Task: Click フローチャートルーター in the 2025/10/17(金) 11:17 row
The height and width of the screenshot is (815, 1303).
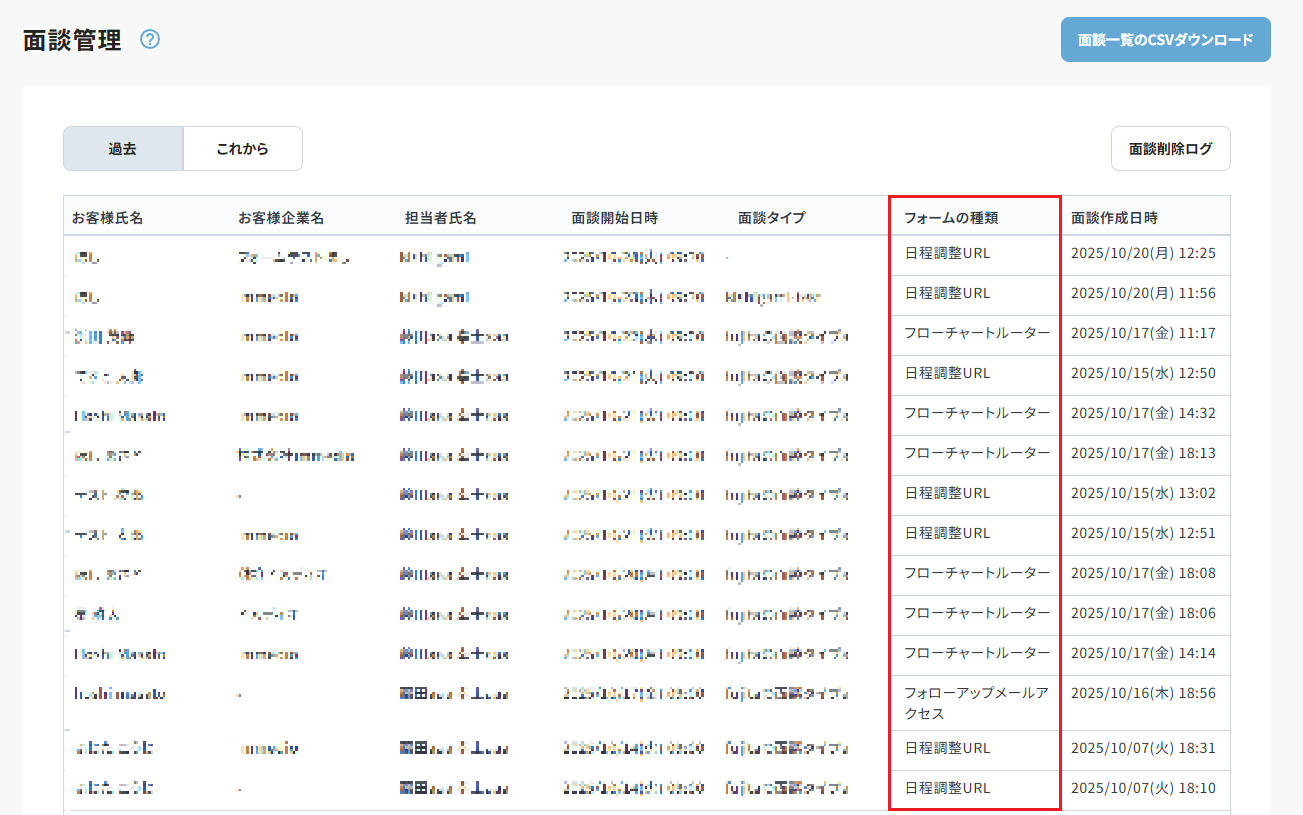Action: 977,333
